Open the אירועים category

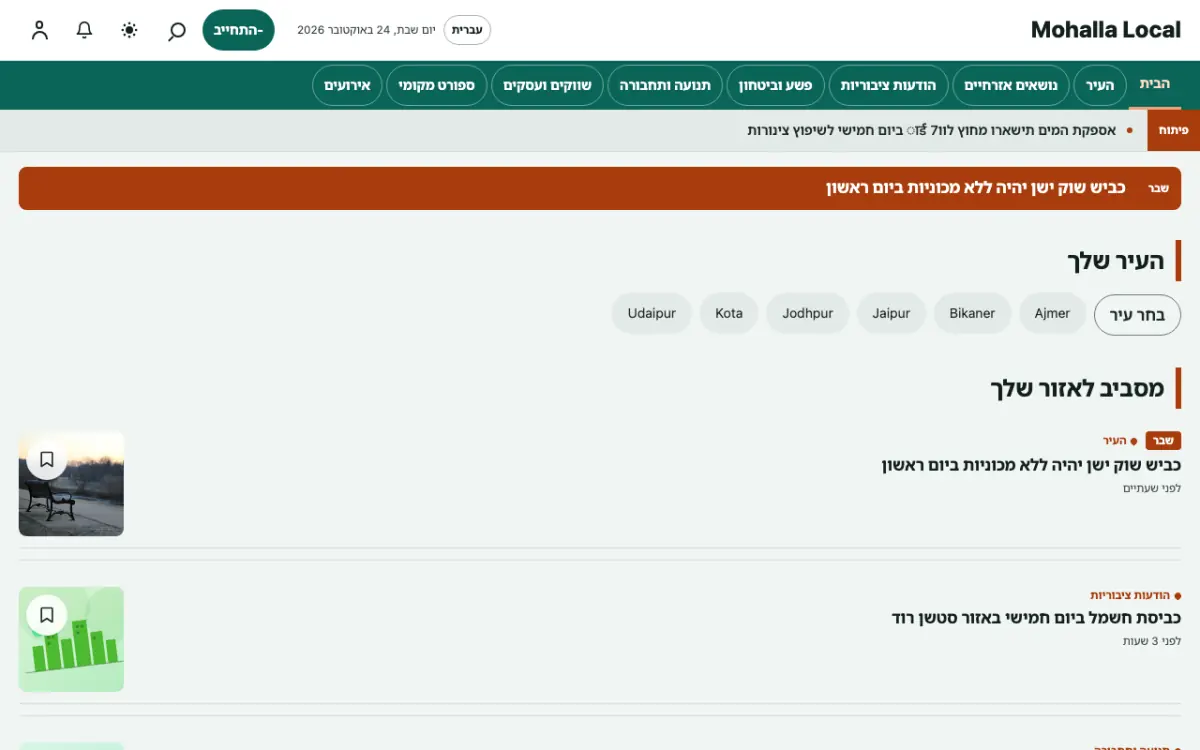tap(348, 86)
